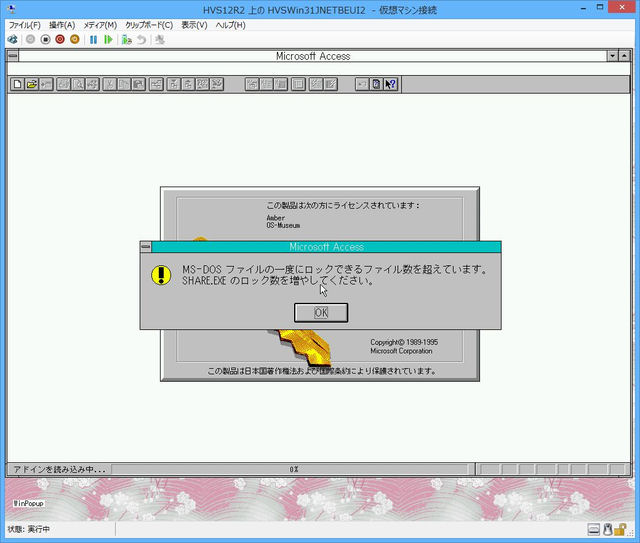Click the mouse status icon in VM status bar
Image resolution: width=640 pixels, height=543 pixels.
[x=608, y=530]
